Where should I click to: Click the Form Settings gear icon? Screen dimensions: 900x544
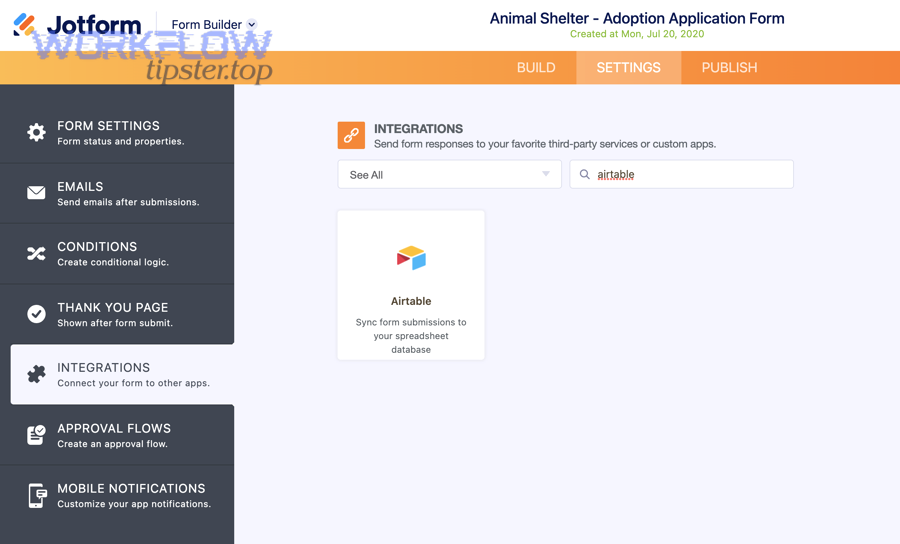(36, 133)
